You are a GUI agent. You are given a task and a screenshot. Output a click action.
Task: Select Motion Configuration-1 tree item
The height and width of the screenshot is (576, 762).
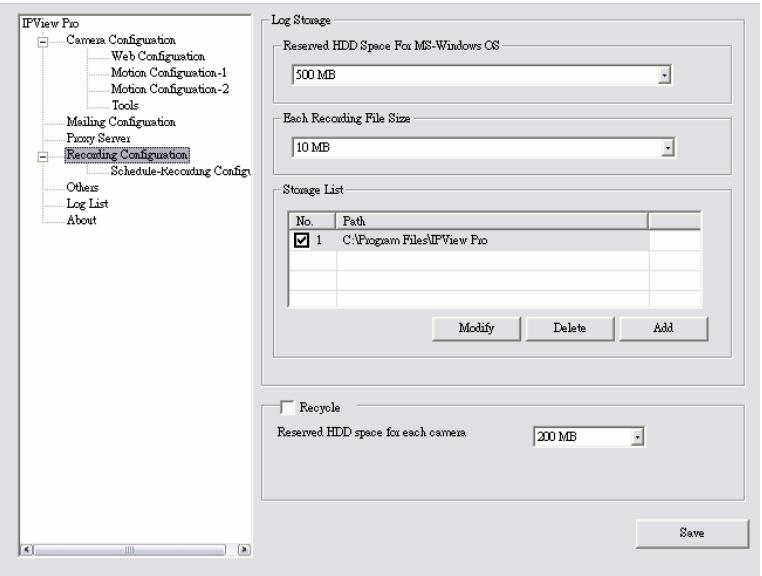[x=169, y=73]
